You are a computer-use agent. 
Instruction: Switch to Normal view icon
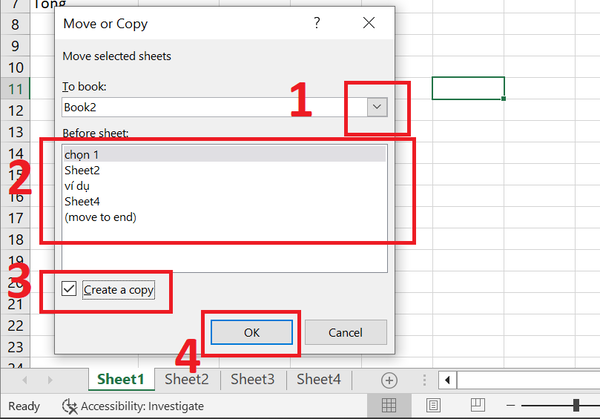click(x=389, y=405)
